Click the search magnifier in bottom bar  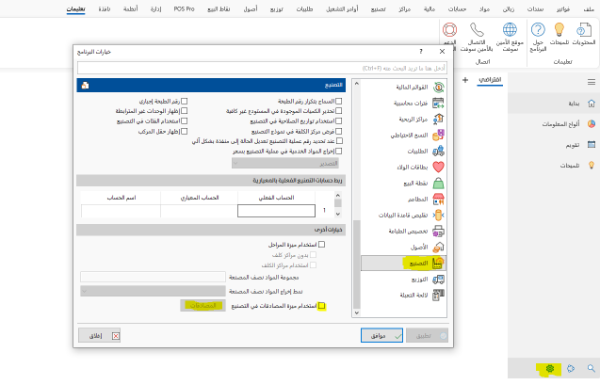click(591, 368)
